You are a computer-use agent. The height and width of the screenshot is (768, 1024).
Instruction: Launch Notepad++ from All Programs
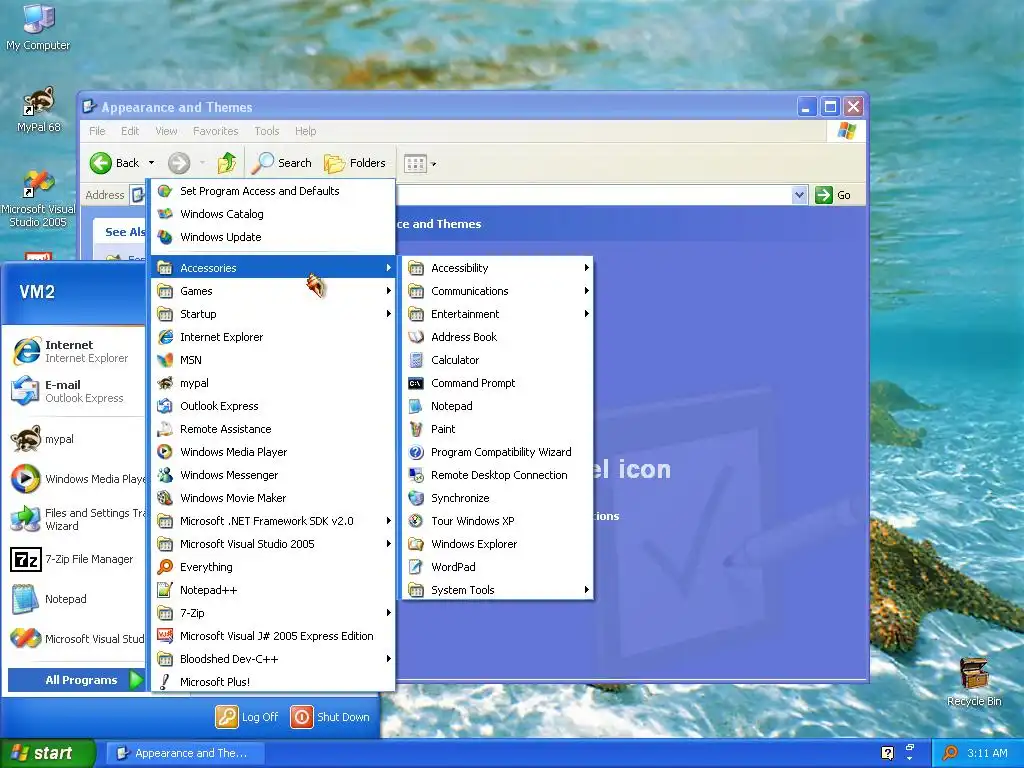pos(273,590)
